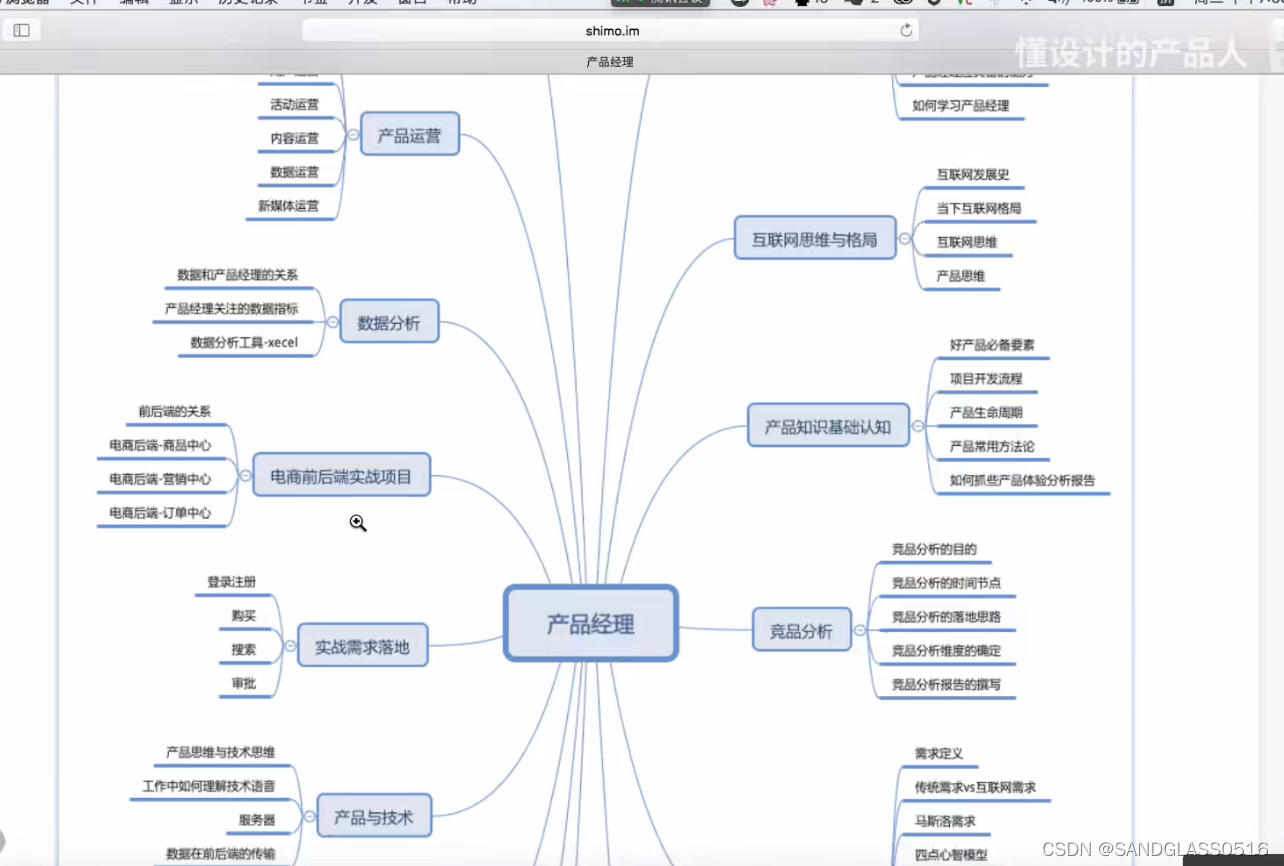1284x866 pixels.
Task: Click the 竞品分析维度的确定 subtopic
Action: click(946, 651)
